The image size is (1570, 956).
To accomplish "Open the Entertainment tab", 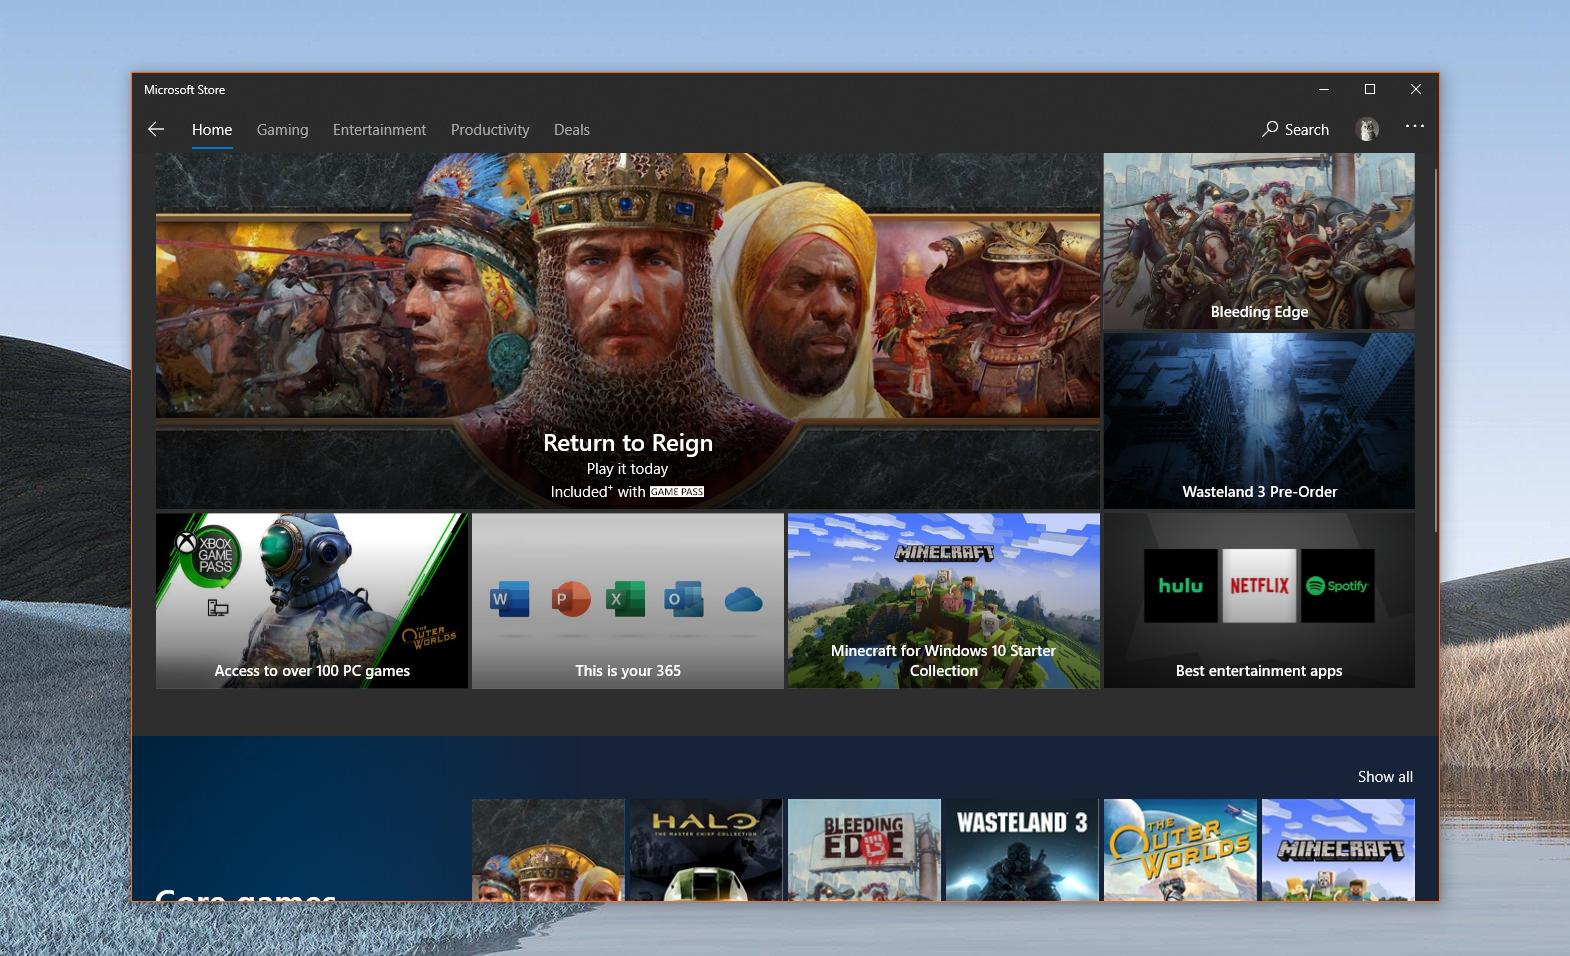I will point(379,130).
